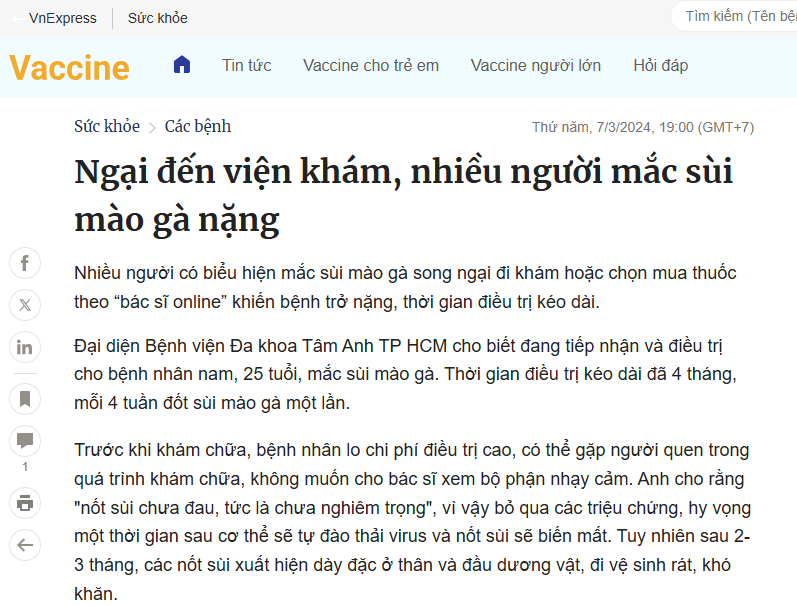Print the article using printer icon
Screen dimensions: 797x606
[x=25, y=502]
